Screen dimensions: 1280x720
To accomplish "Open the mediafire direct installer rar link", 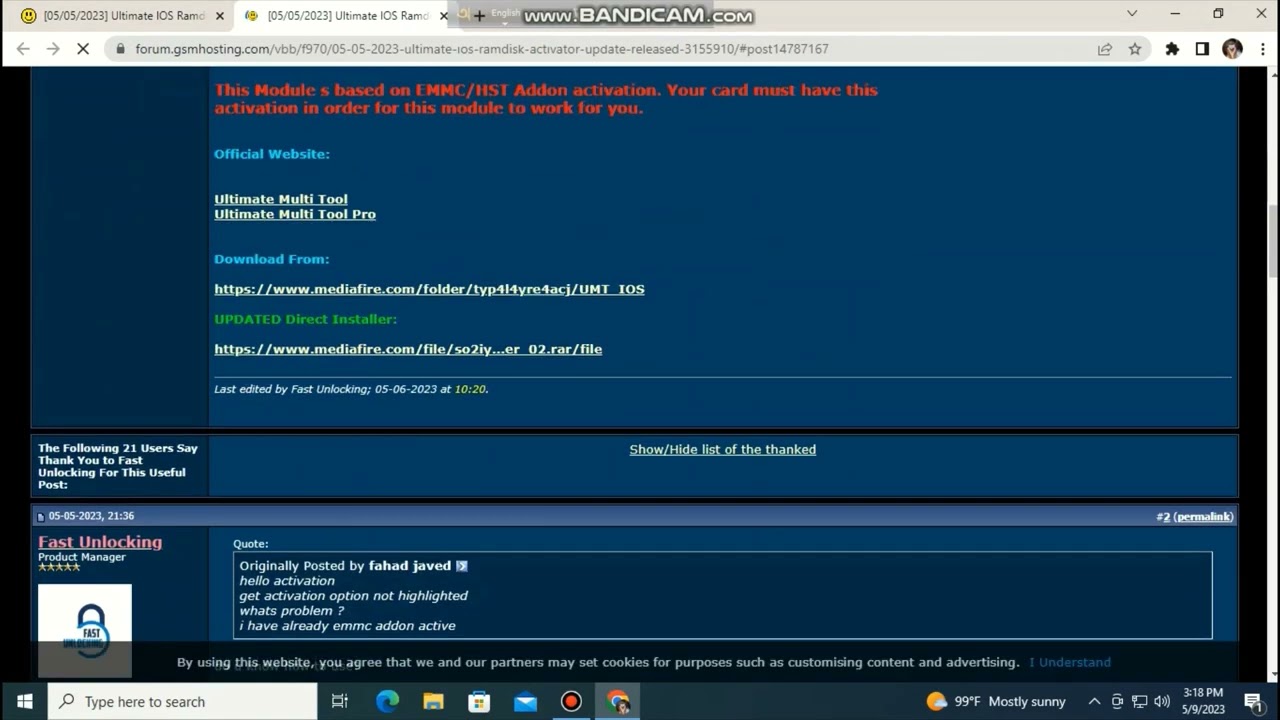I will click(x=408, y=349).
